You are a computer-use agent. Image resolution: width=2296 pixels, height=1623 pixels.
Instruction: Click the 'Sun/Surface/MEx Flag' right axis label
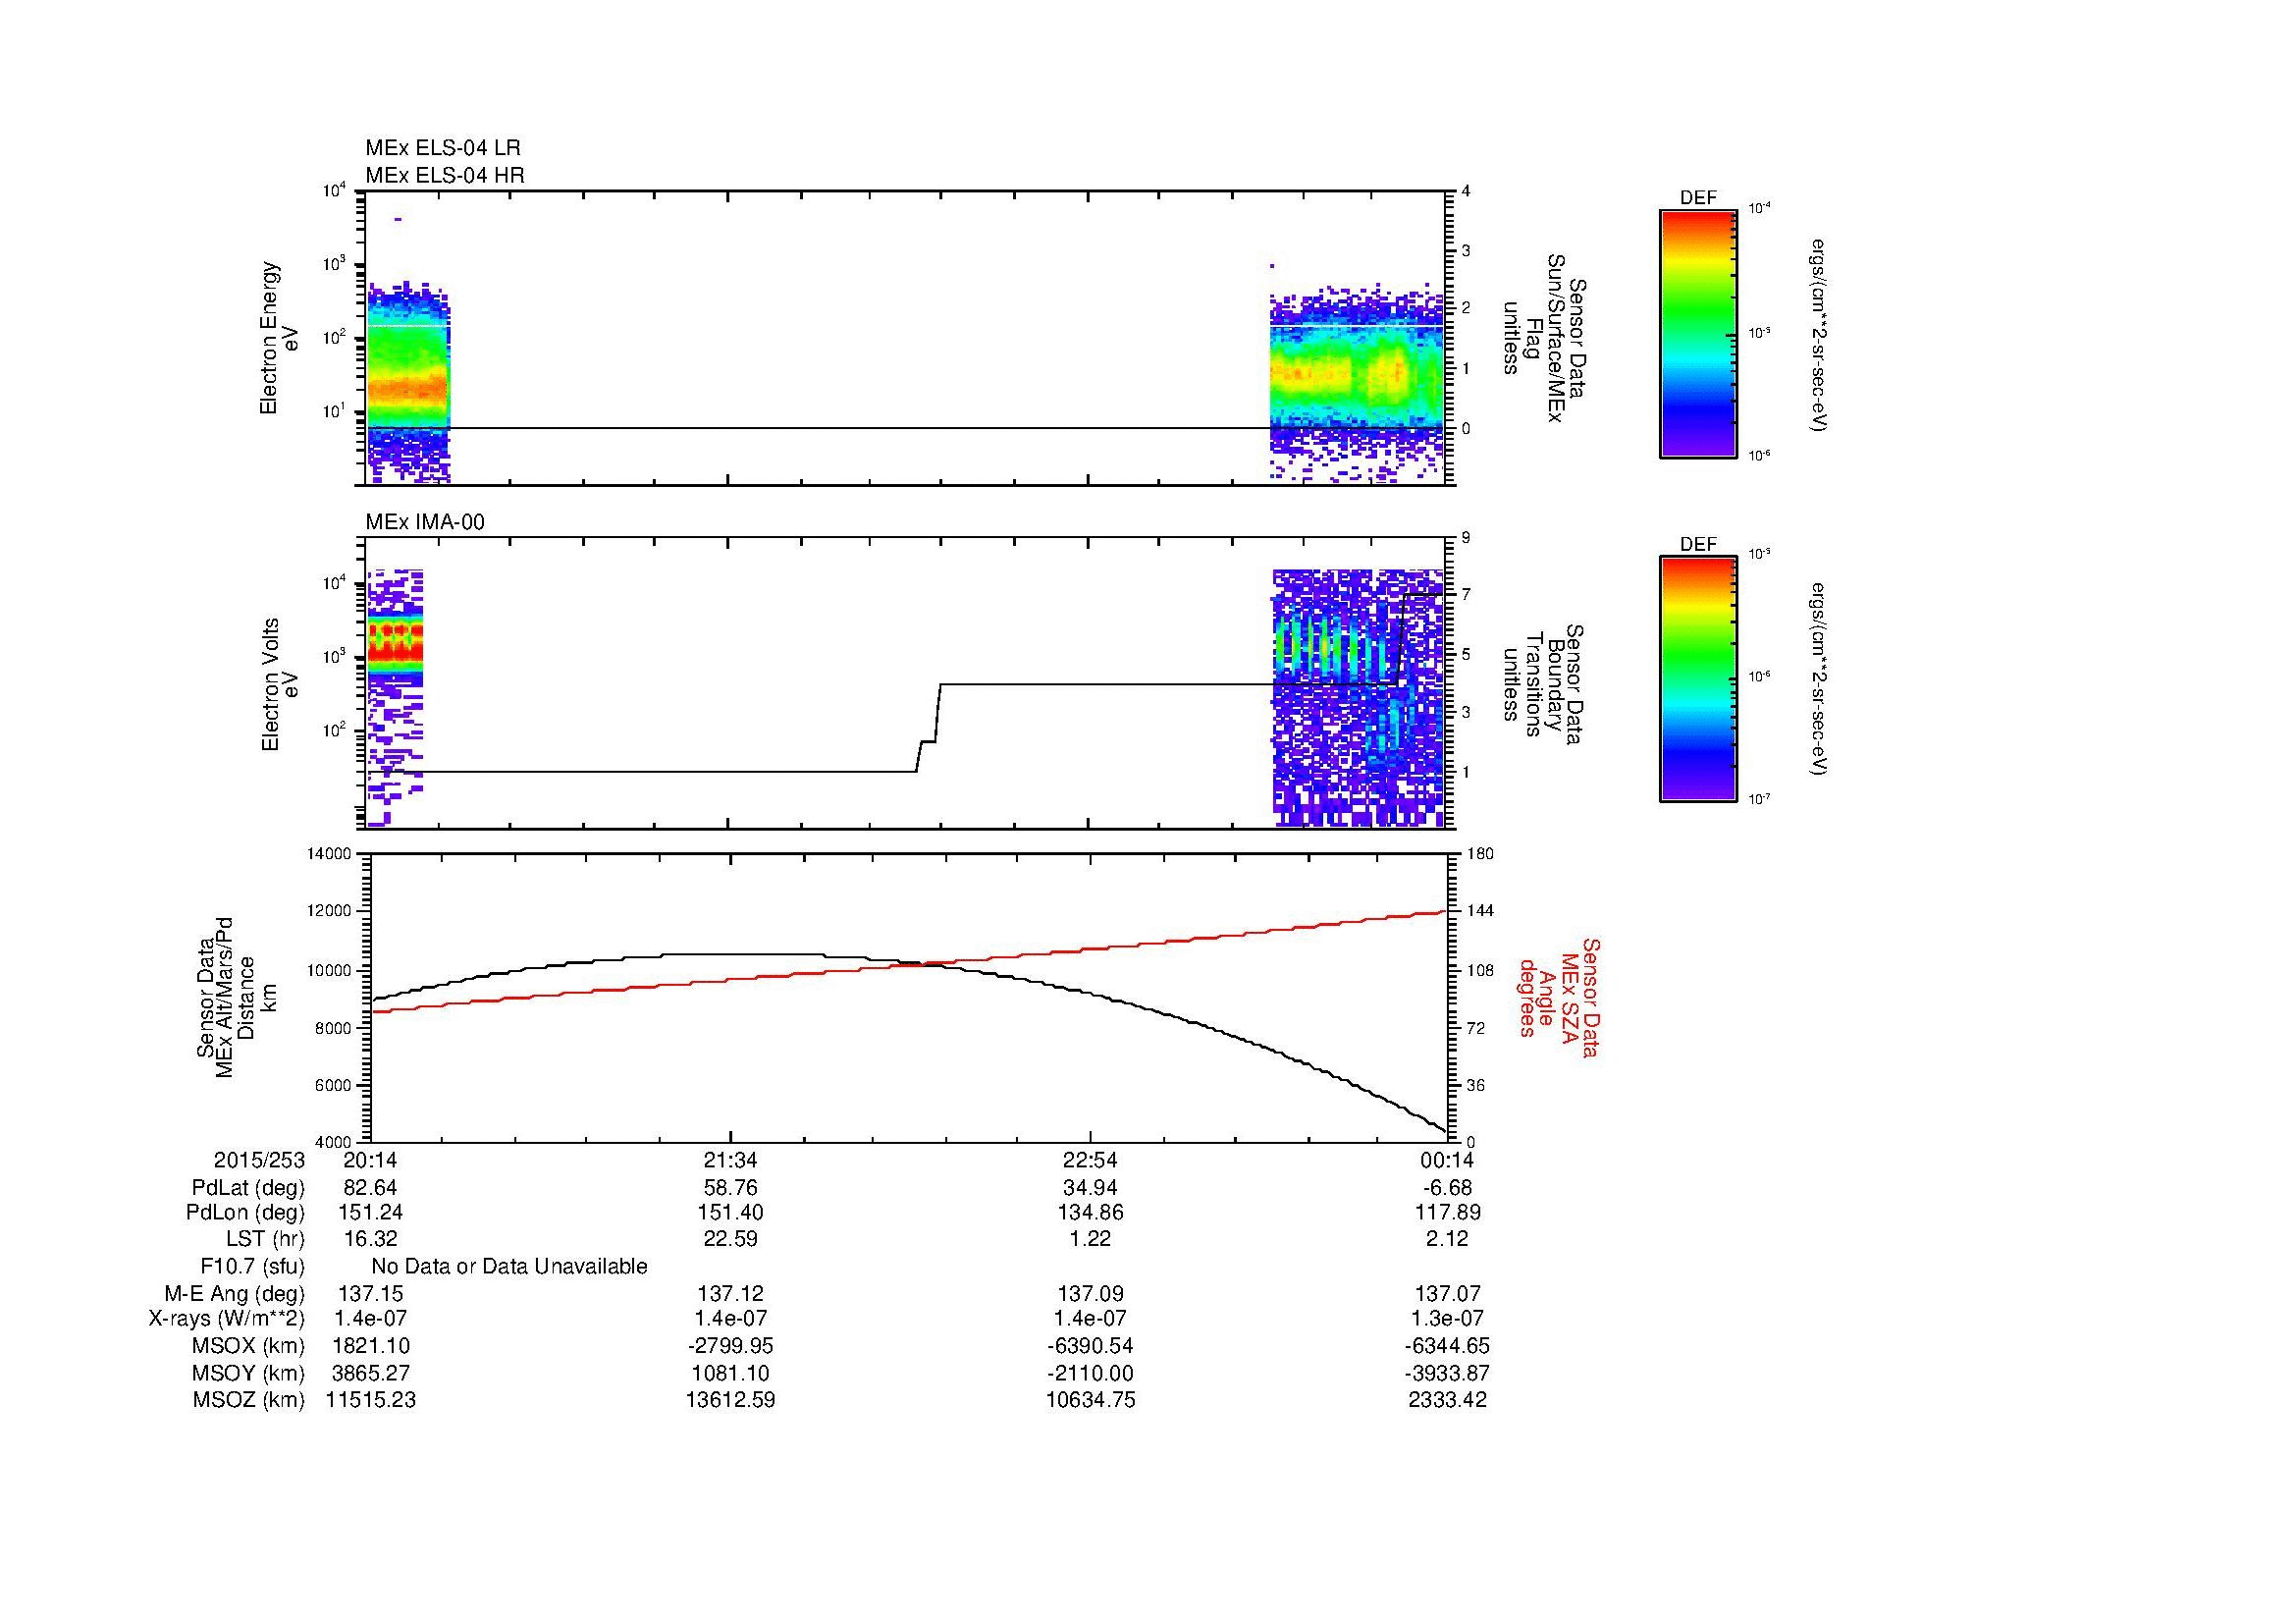tap(1546, 338)
